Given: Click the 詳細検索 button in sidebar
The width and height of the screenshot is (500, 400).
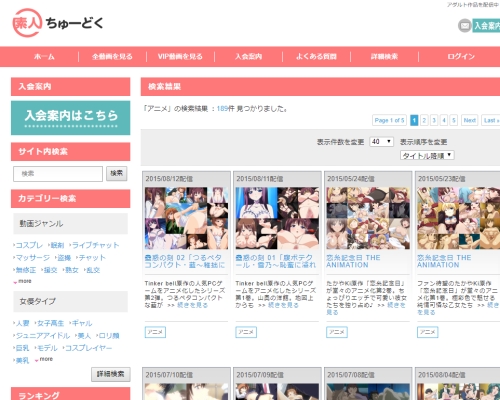Looking at the screenshot, I should [111, 374].
